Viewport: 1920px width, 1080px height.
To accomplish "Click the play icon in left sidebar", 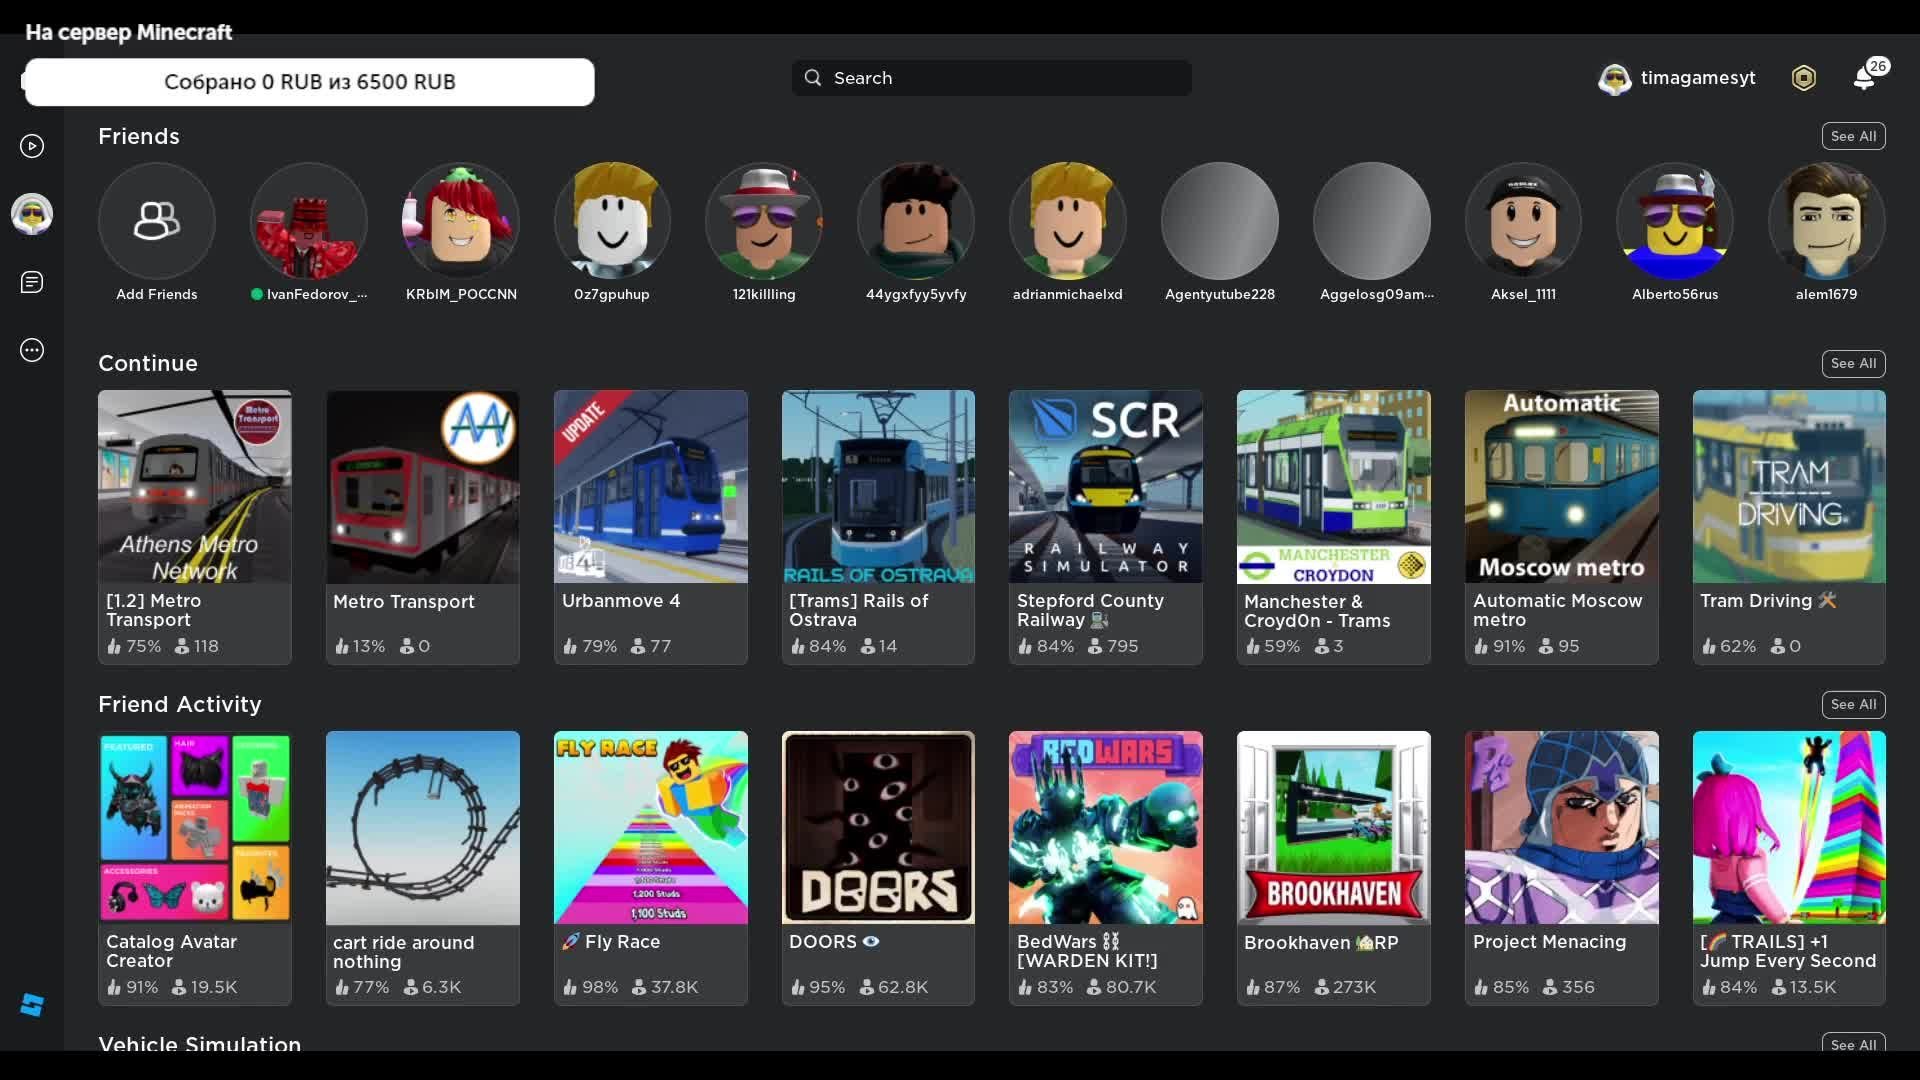I will (32, 146).
